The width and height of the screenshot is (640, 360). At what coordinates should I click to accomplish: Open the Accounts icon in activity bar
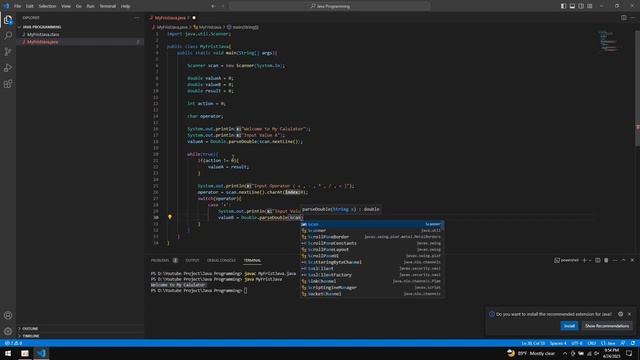point(8,315)
